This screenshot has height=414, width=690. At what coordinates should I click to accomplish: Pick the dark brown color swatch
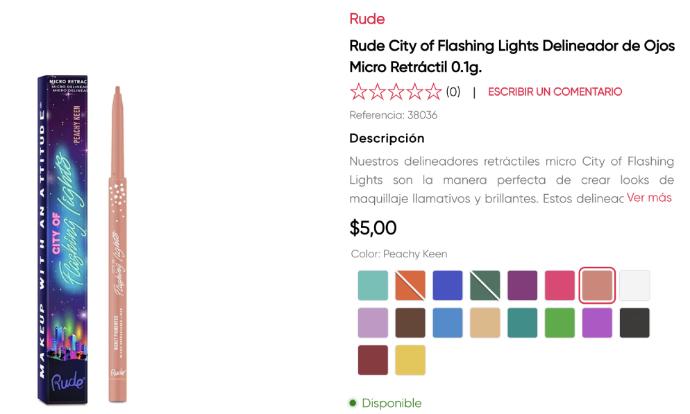(410, 323)
